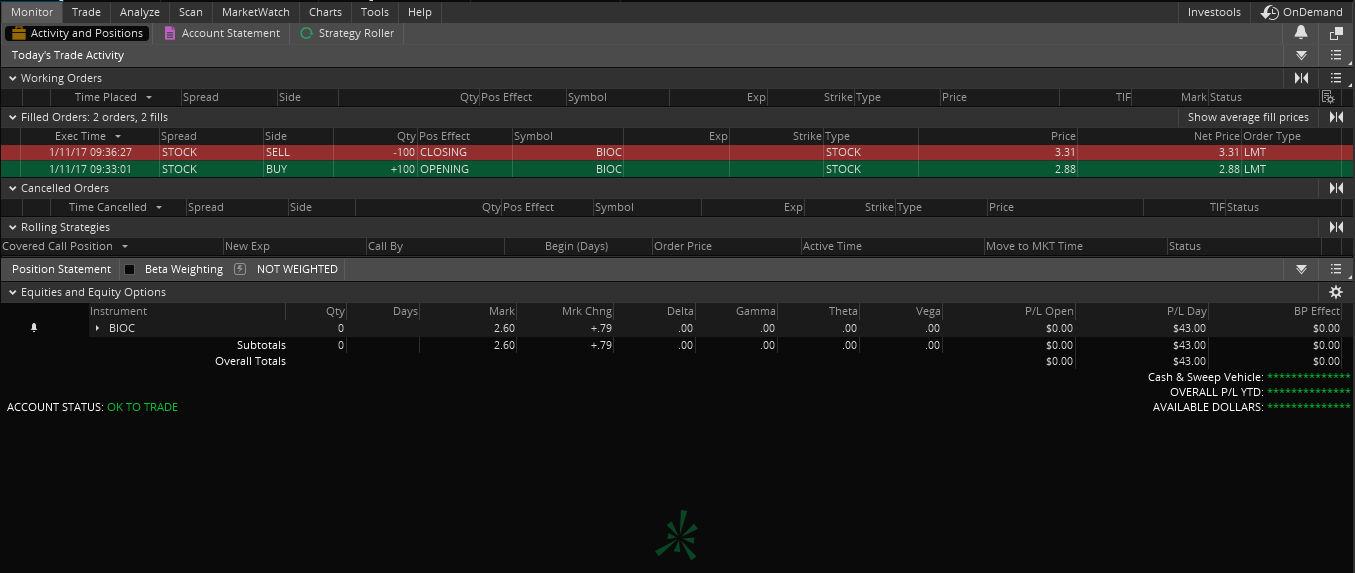Click the alert bell icon beside BIOC row
1355x573 pixels.
tap(34, 328)
